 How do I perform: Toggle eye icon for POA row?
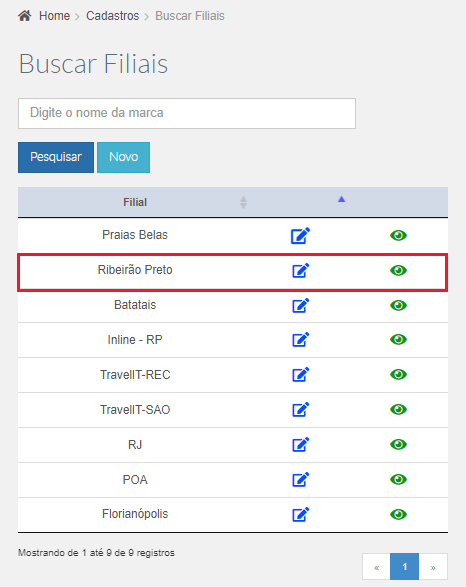[398, 479]
